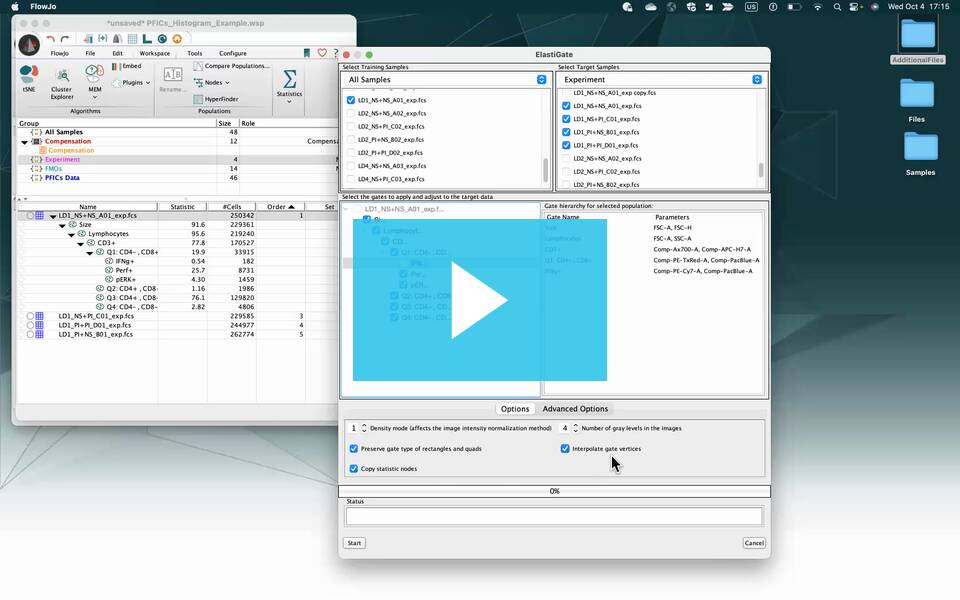
Task: Click the FlowJo logo button
Action: click(x=29, y=44)
